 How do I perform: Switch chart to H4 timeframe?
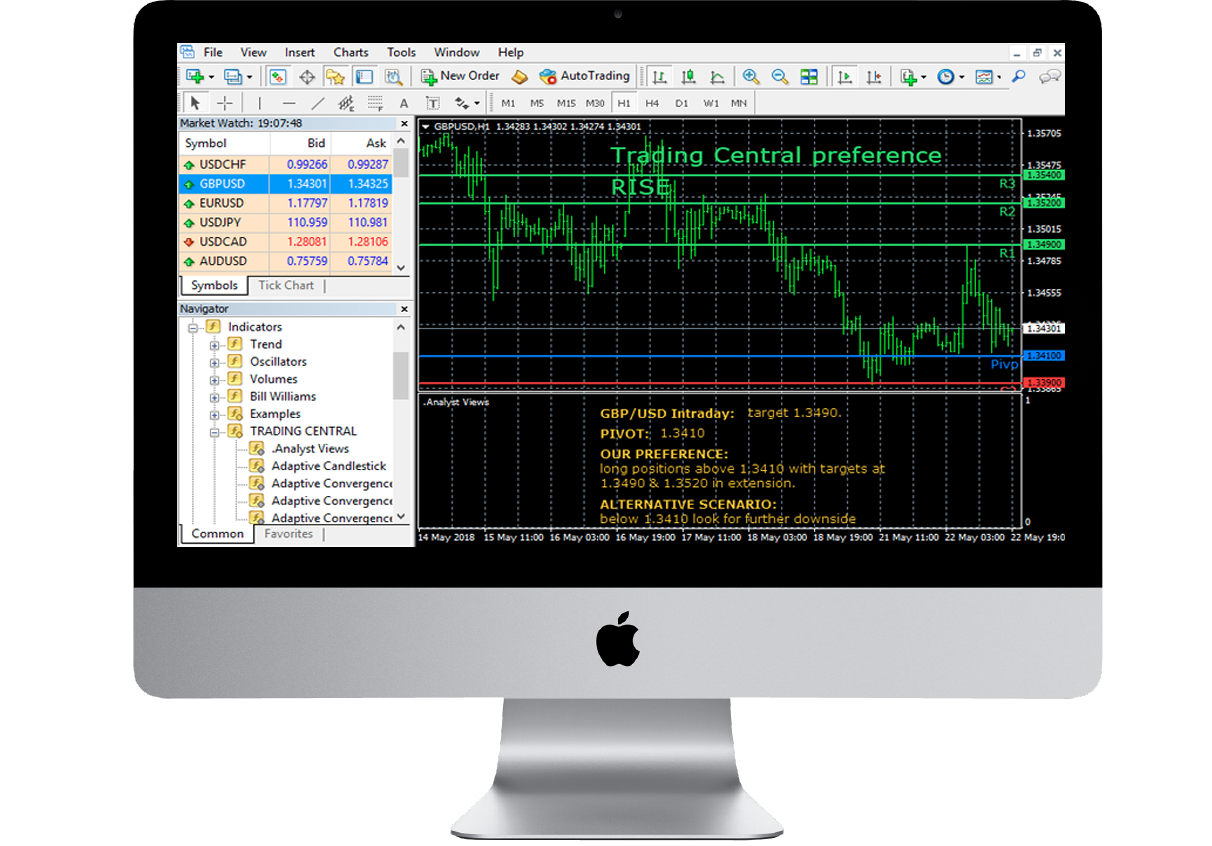[x=651, y=102]
